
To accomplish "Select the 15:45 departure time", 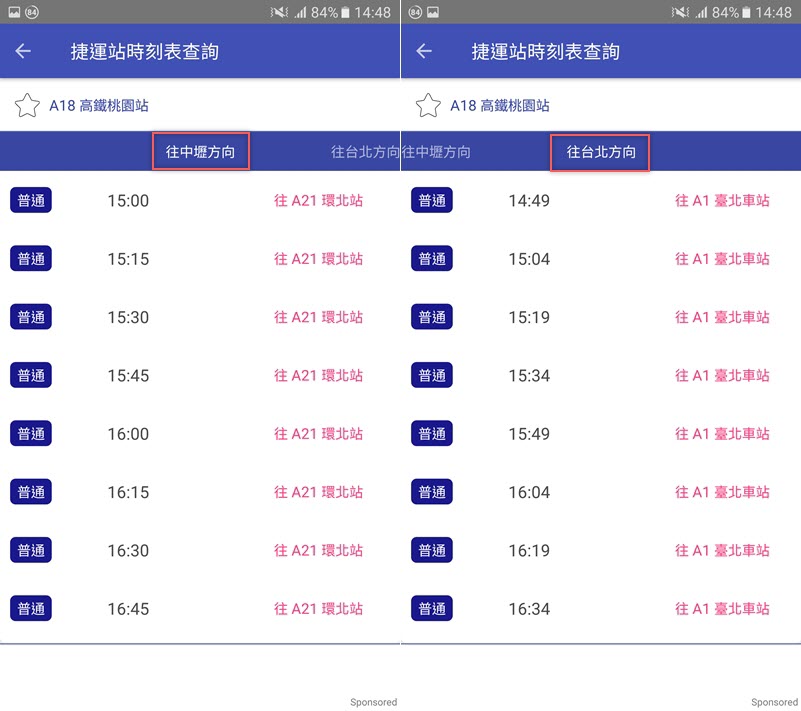I will click(128, 375).
